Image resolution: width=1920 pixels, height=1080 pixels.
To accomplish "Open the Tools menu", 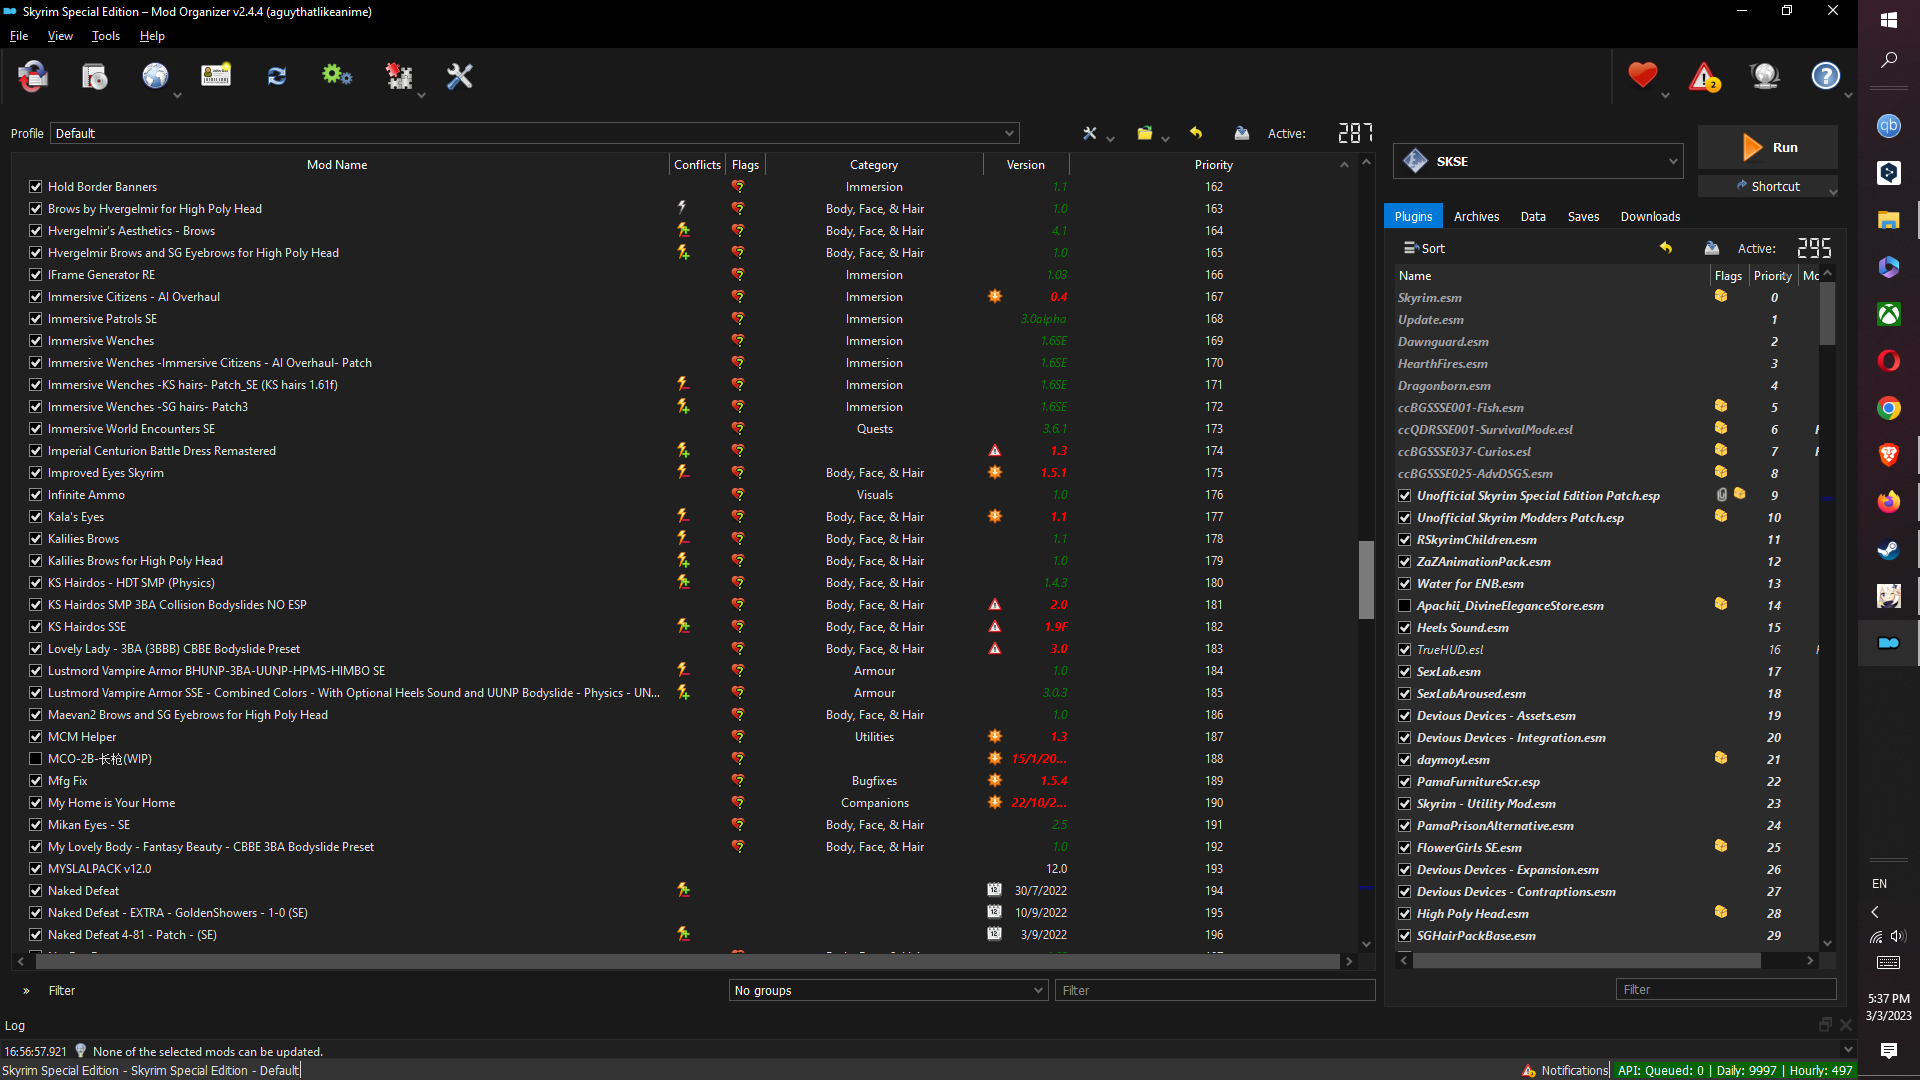I will point(105,36).
